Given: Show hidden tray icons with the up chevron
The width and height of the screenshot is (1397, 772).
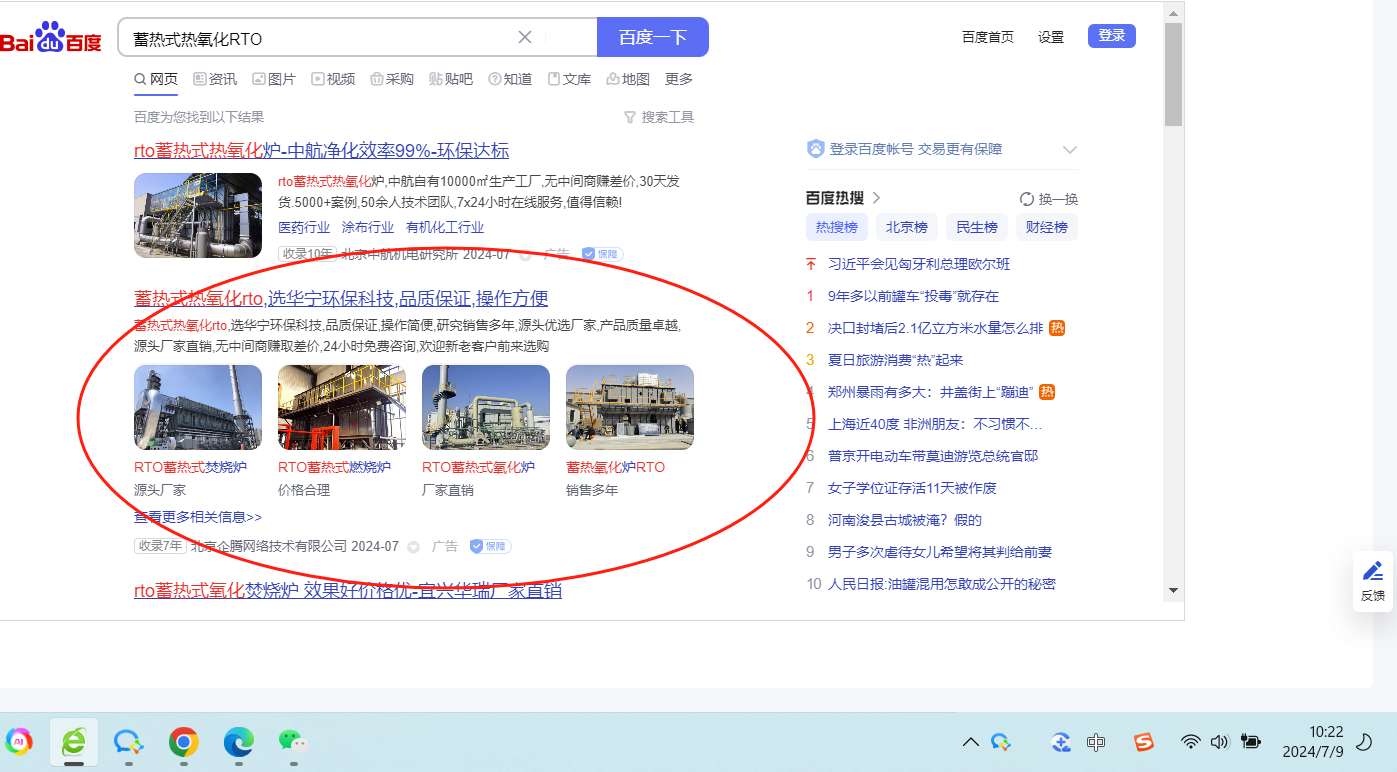Looking at the screenshot, I should point(970,742).
